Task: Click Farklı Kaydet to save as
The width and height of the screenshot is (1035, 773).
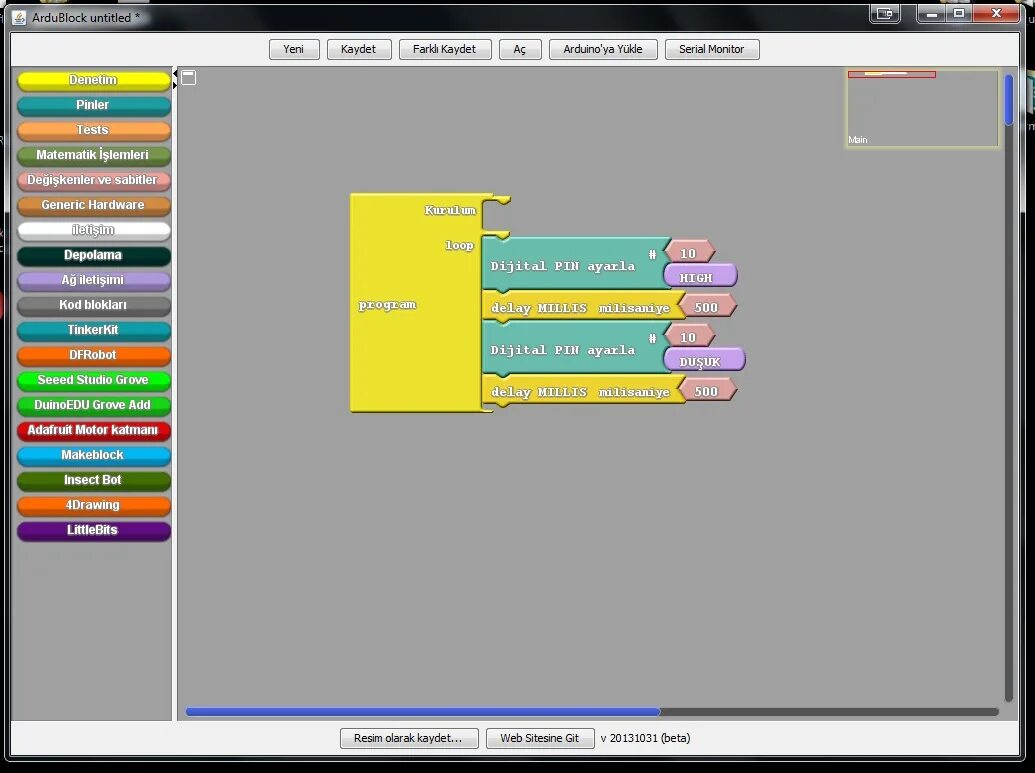Action: [444, 50]
